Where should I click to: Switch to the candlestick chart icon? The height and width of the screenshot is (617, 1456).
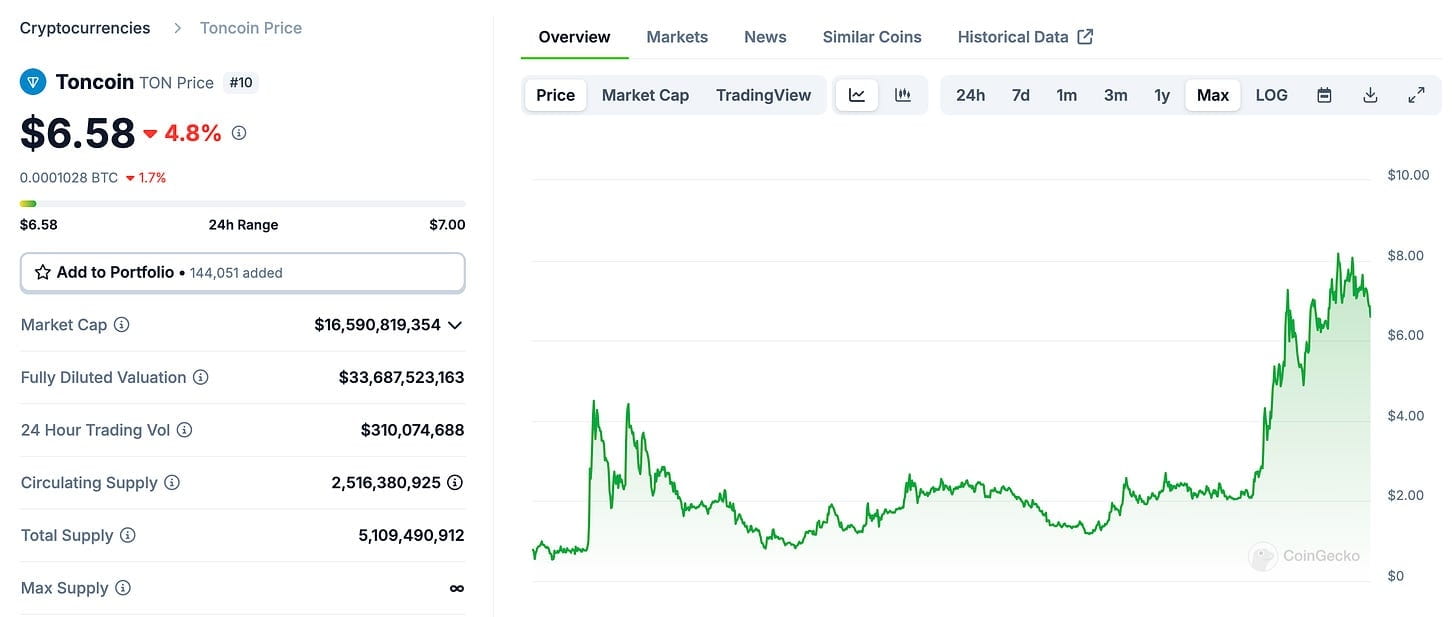903,95
